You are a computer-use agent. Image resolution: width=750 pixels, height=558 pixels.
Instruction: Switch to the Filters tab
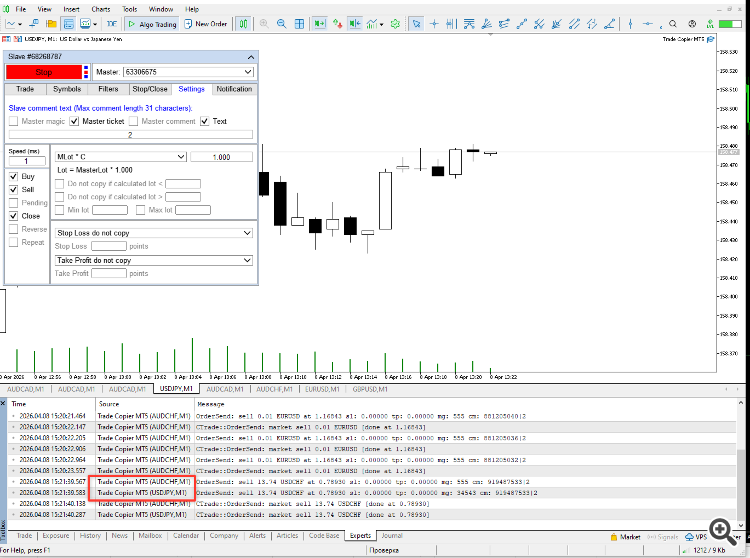click(x=108, y=89)
